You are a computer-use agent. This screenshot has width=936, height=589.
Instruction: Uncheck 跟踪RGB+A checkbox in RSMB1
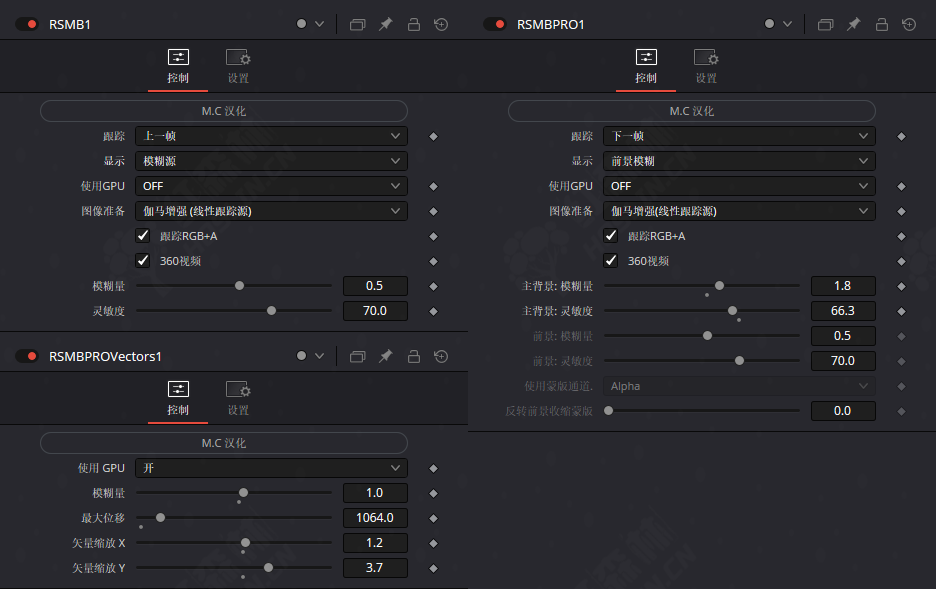[x=143, y=236]
